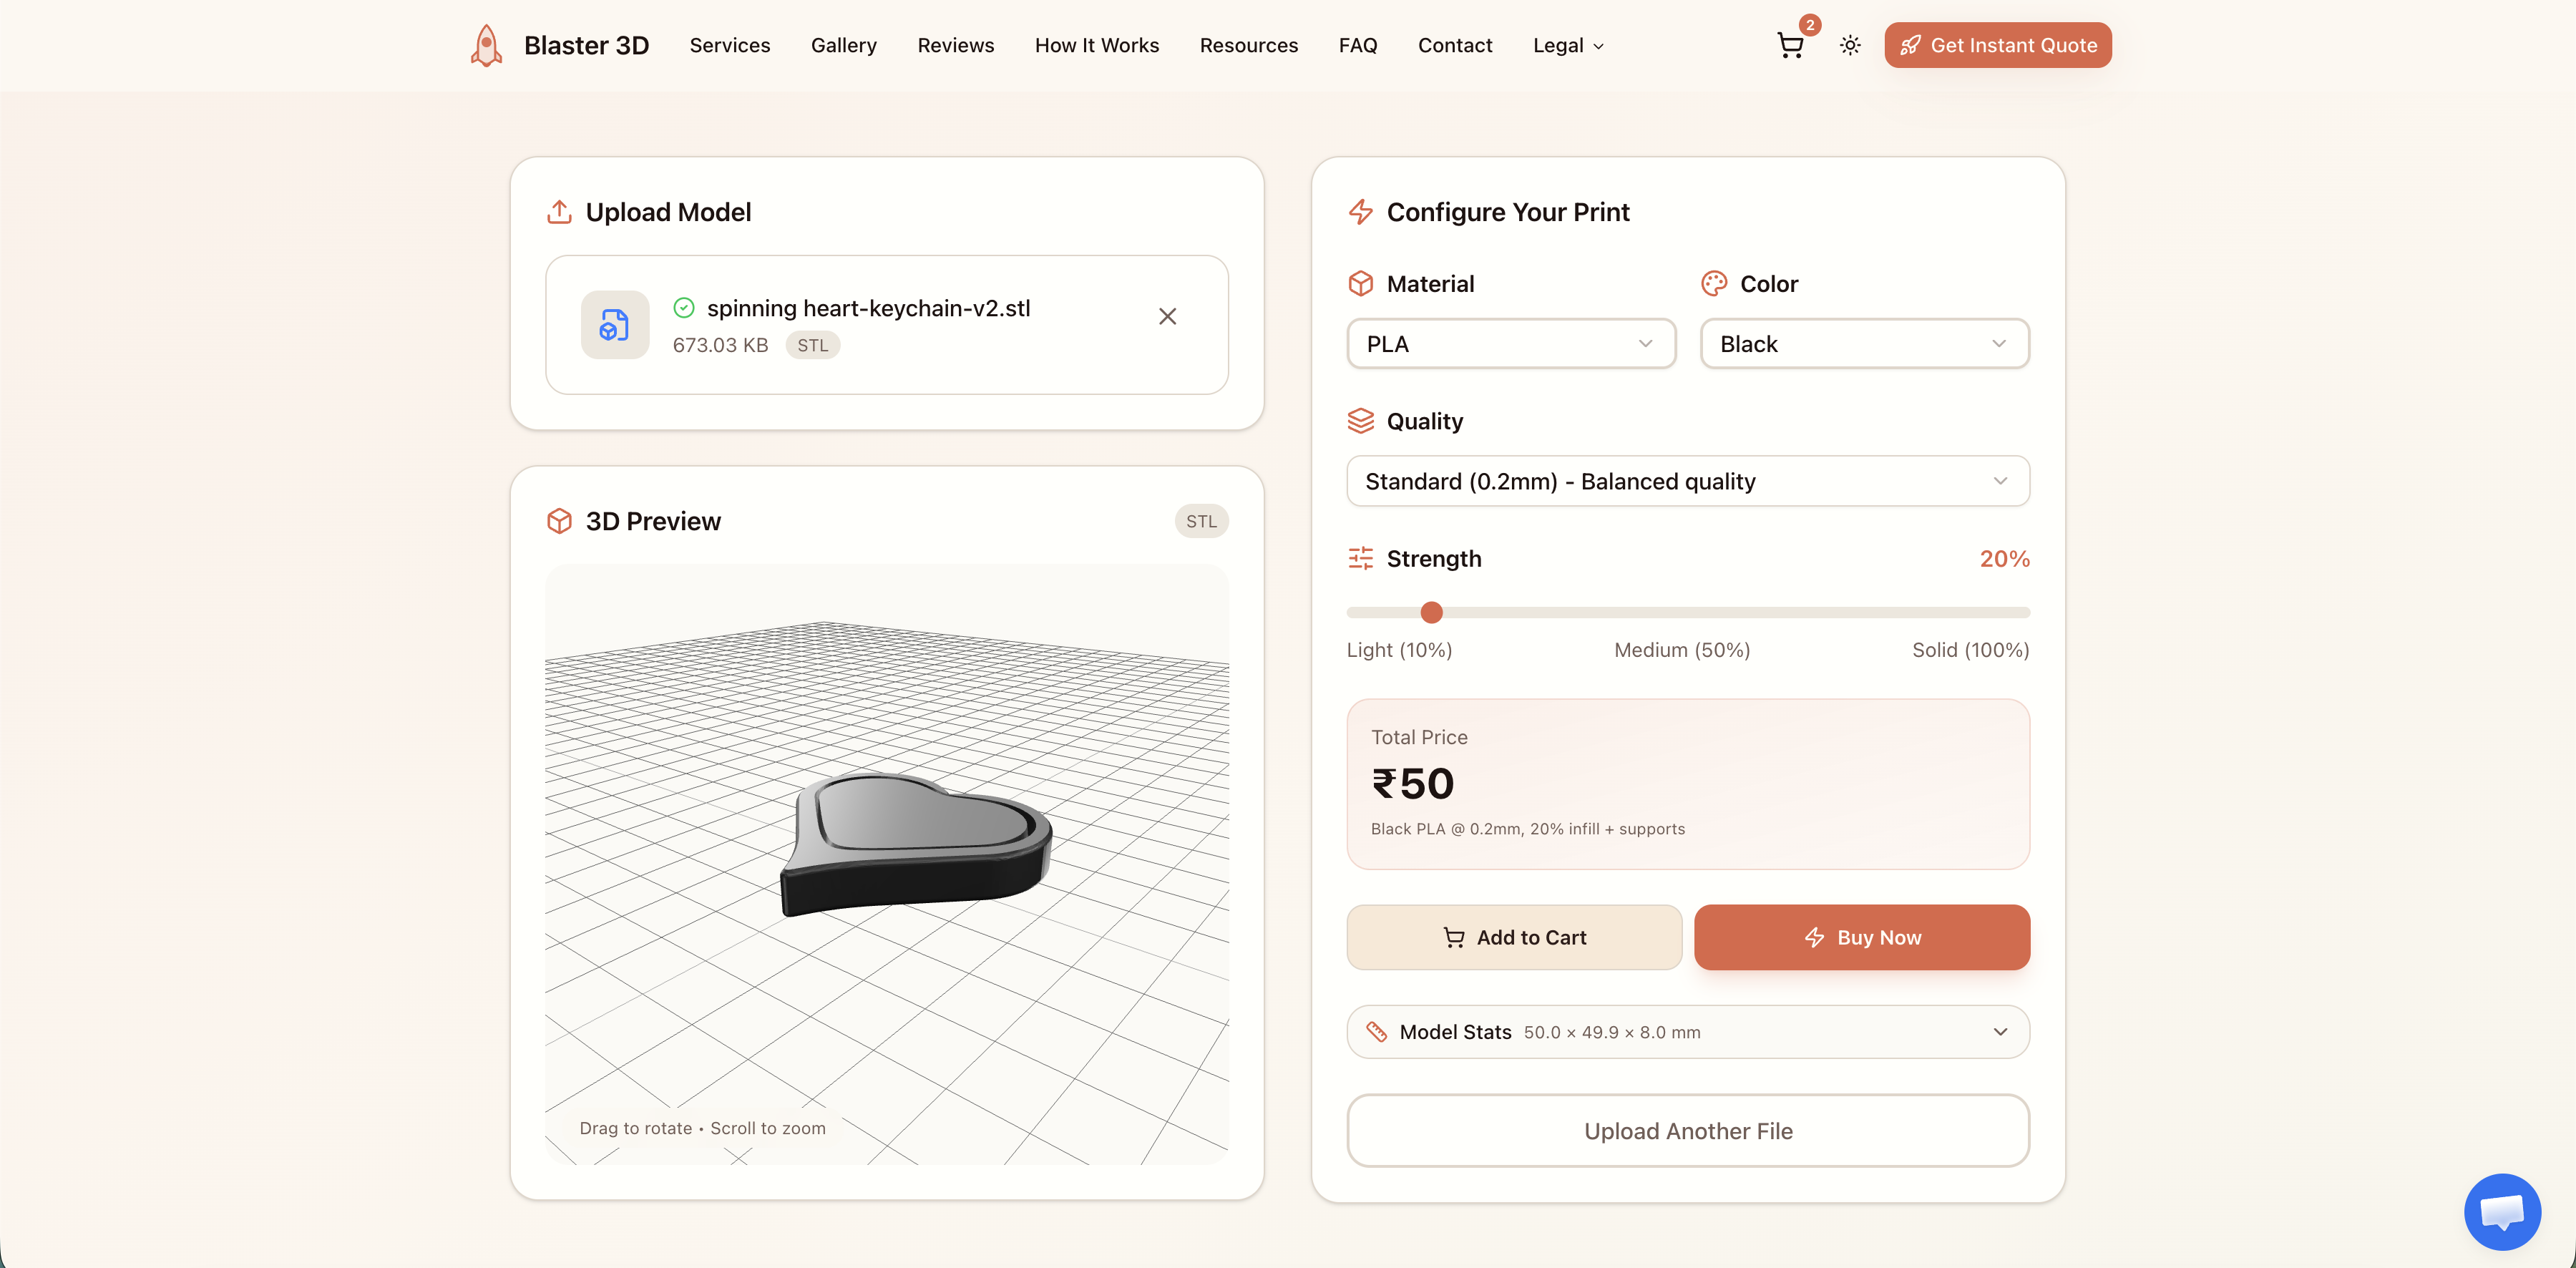
Task: Expand the Model Stats section
Action: point(1687,1032)
